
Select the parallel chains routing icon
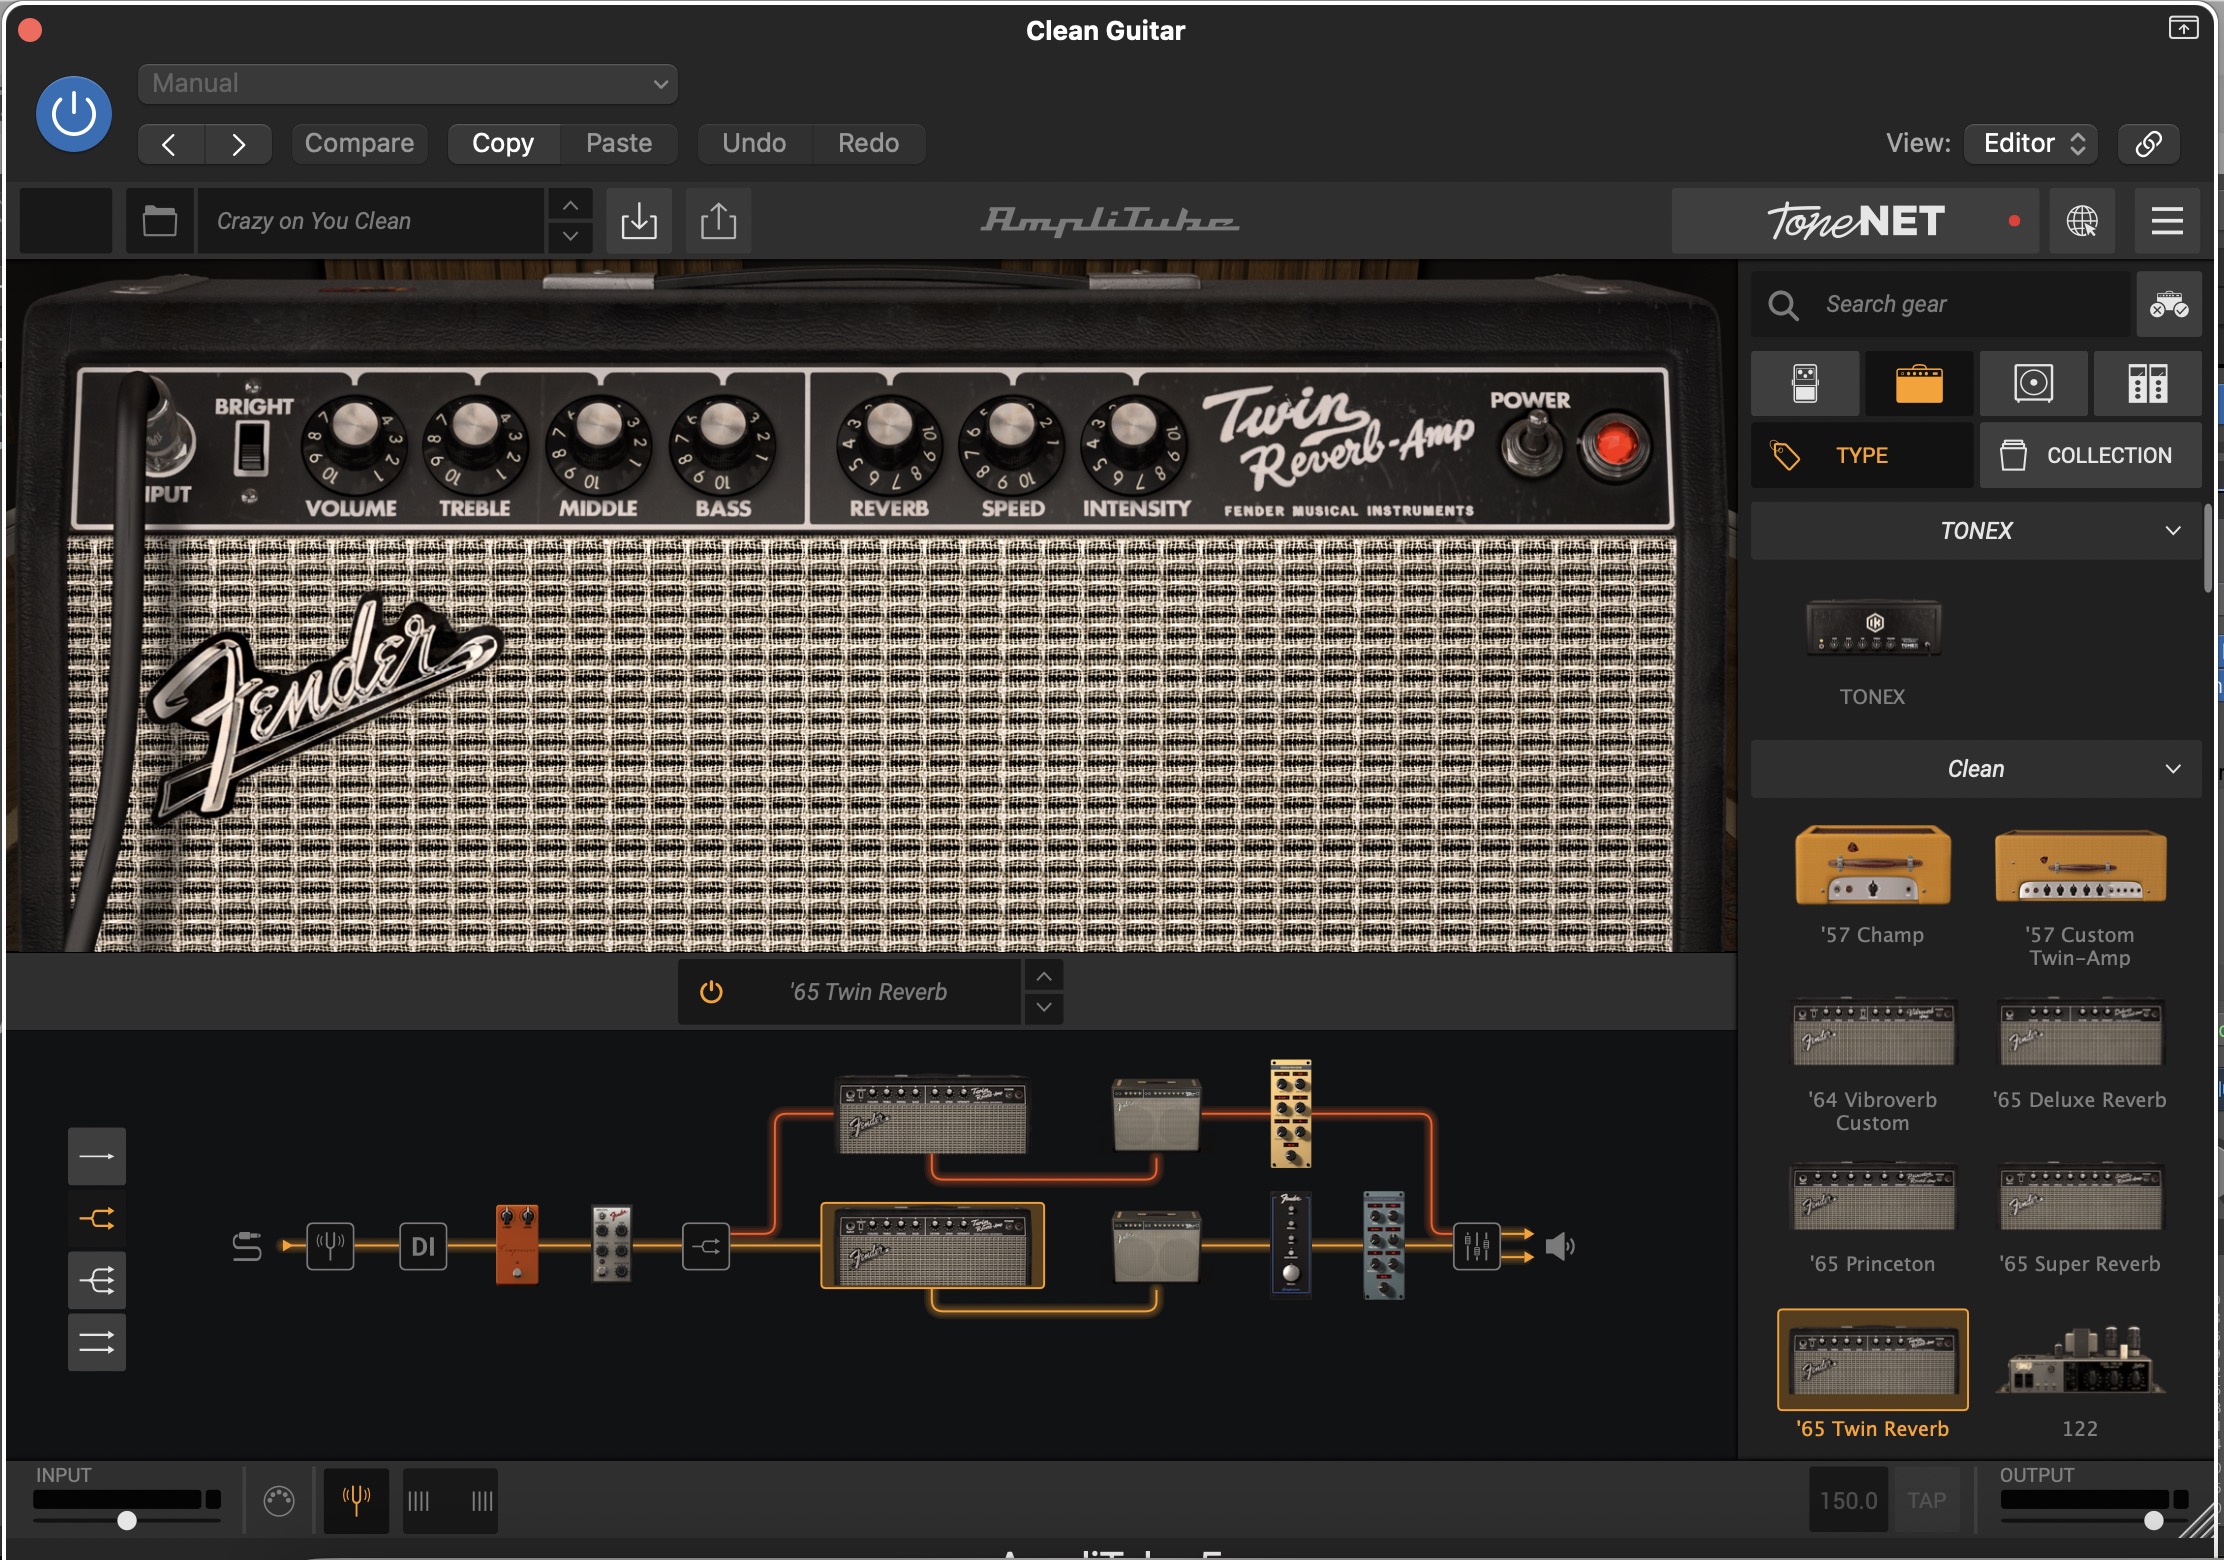click(97, 1343)
